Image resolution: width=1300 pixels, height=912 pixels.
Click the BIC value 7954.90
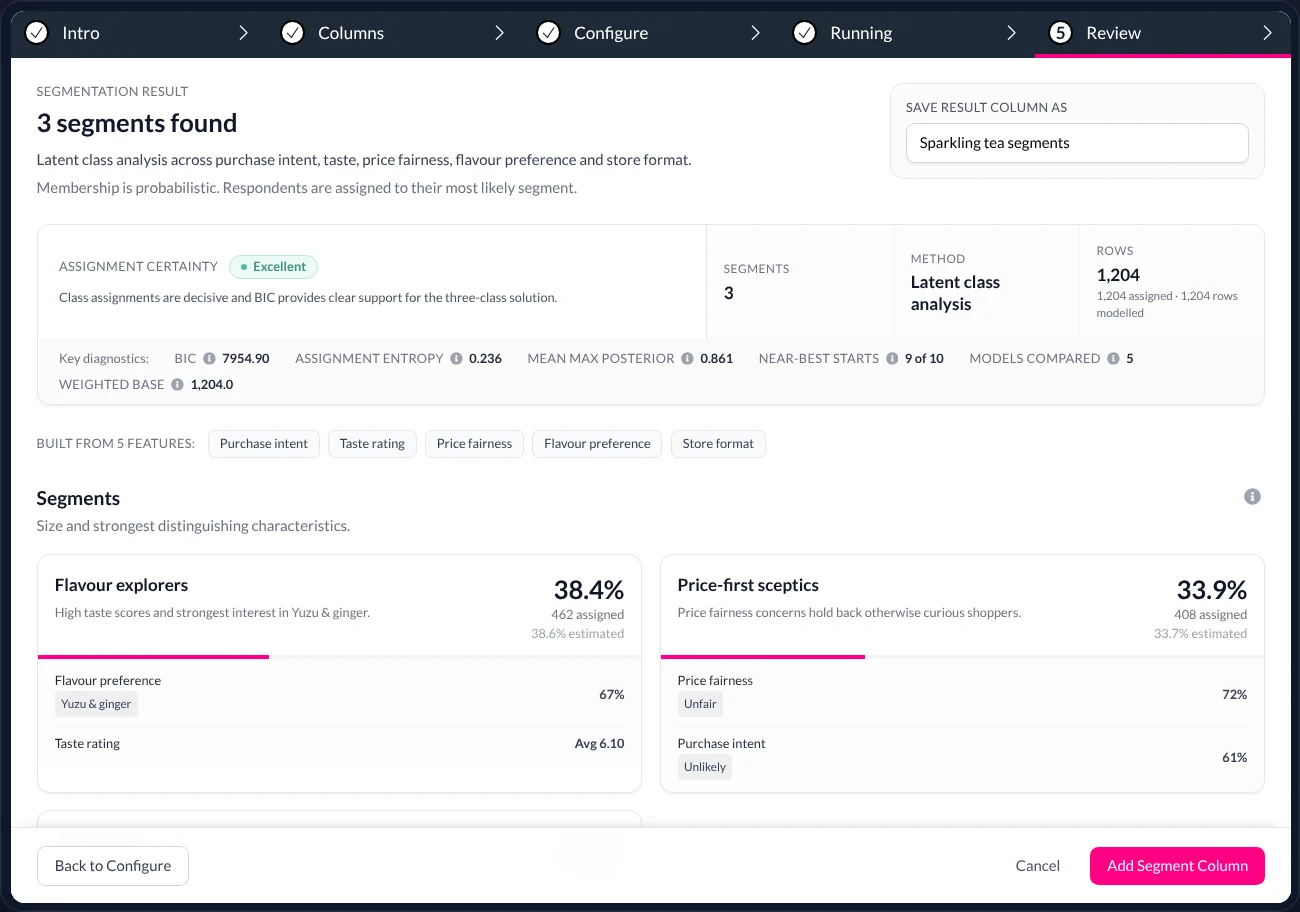[x=246, y=359]
